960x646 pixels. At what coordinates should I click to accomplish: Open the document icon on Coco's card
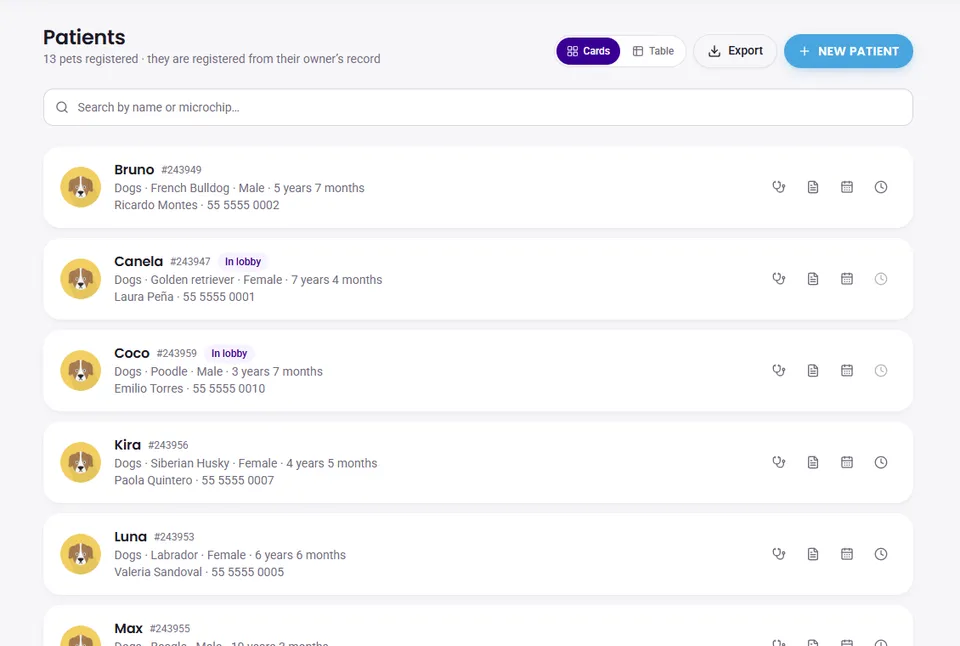pos(813,370)
